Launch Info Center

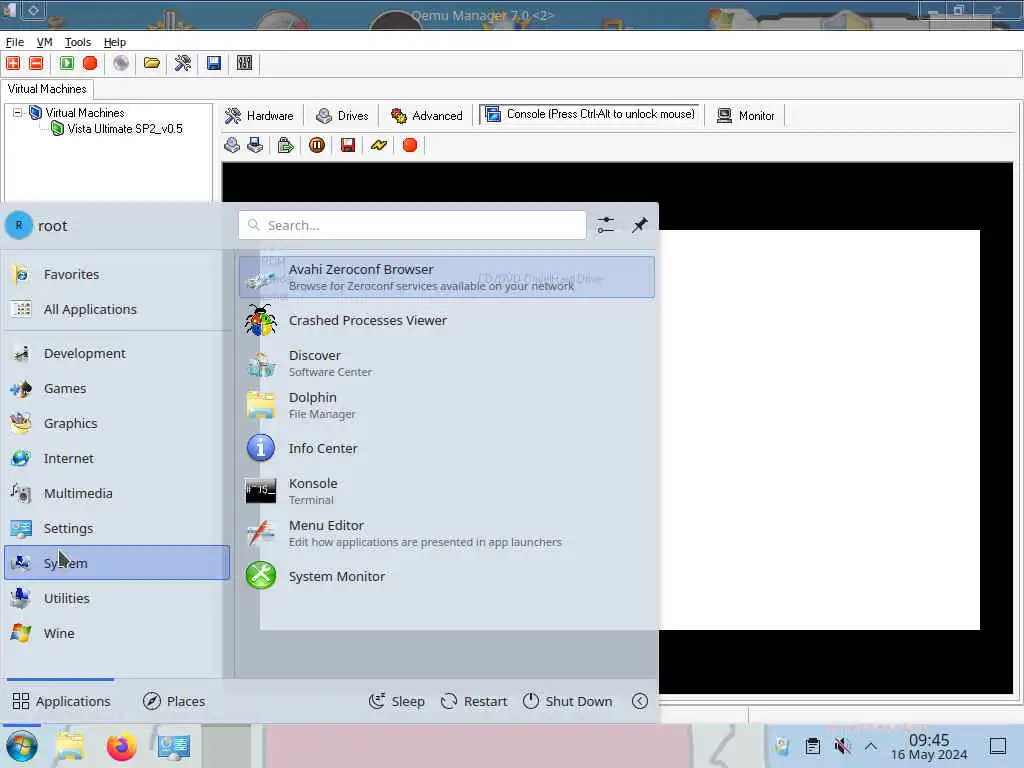(x=447, y=449)
